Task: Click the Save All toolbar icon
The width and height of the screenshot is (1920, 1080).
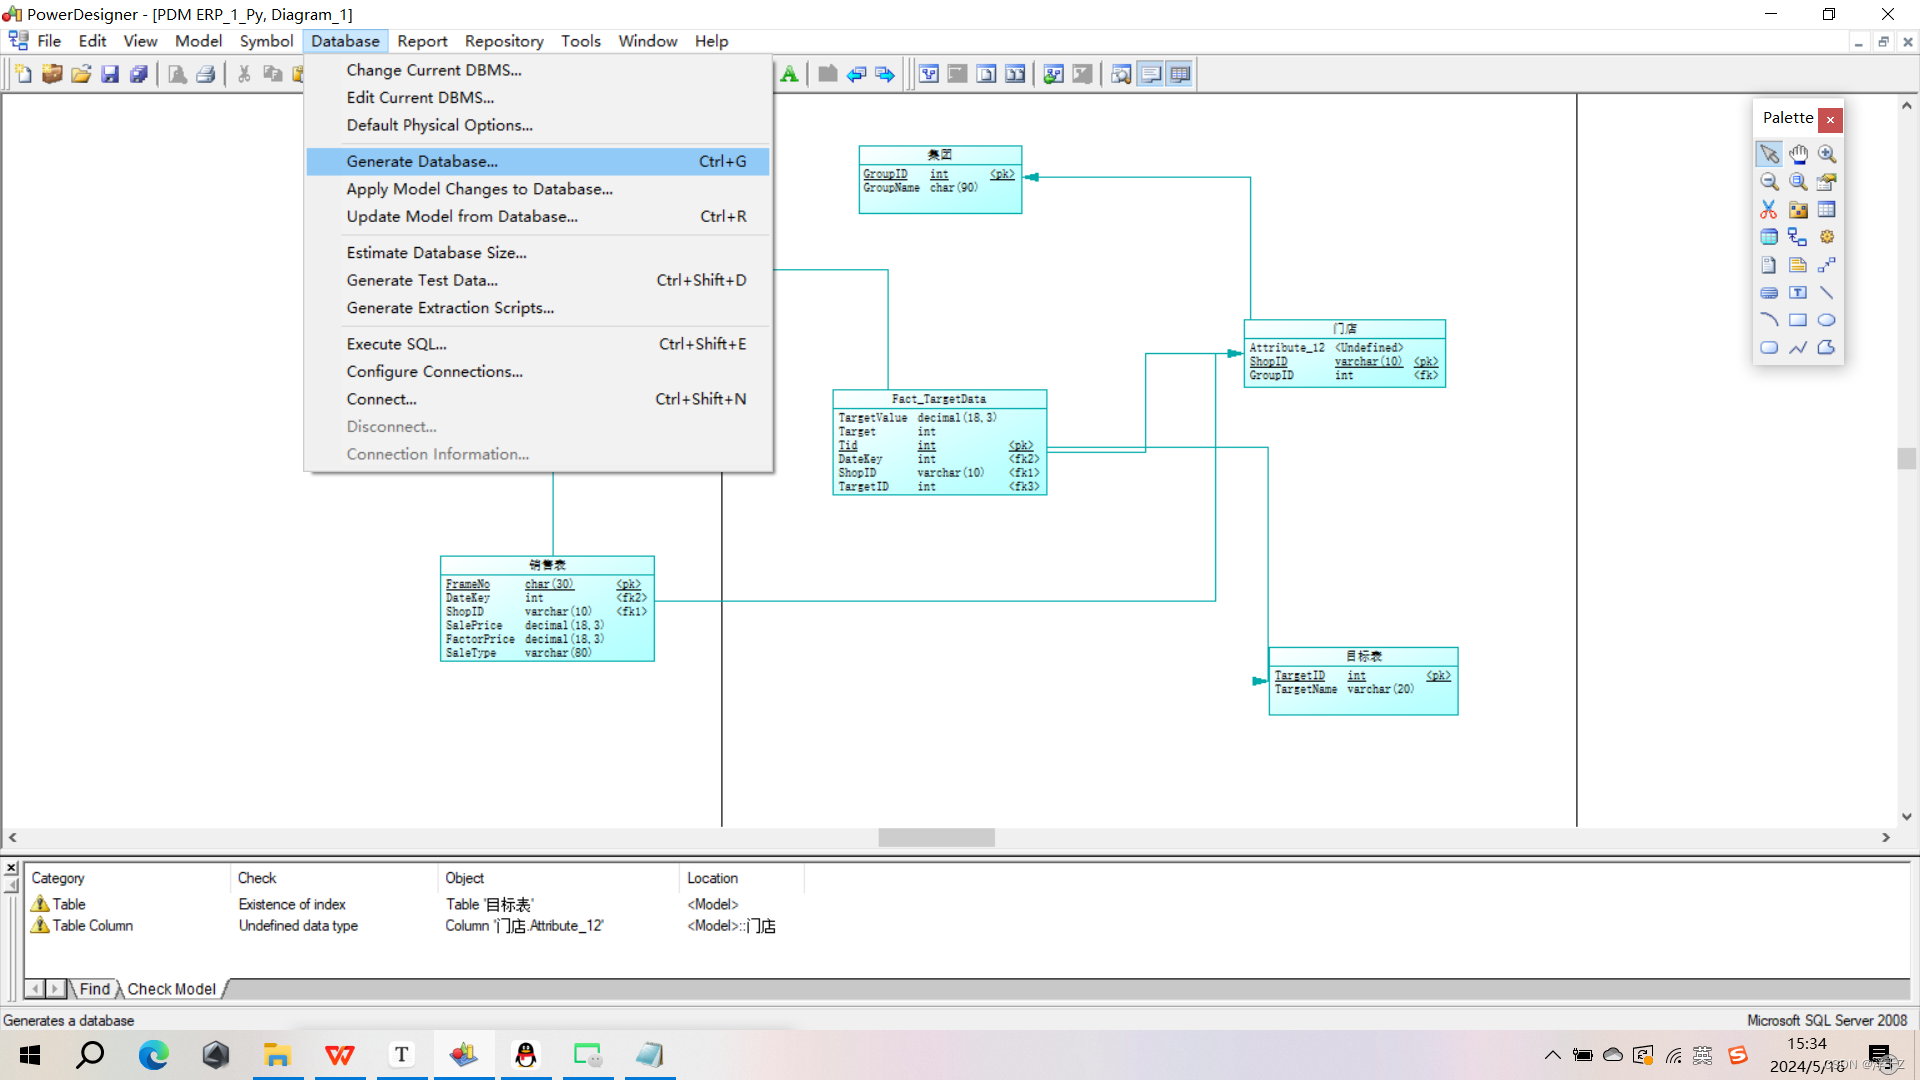Action: 139,74
